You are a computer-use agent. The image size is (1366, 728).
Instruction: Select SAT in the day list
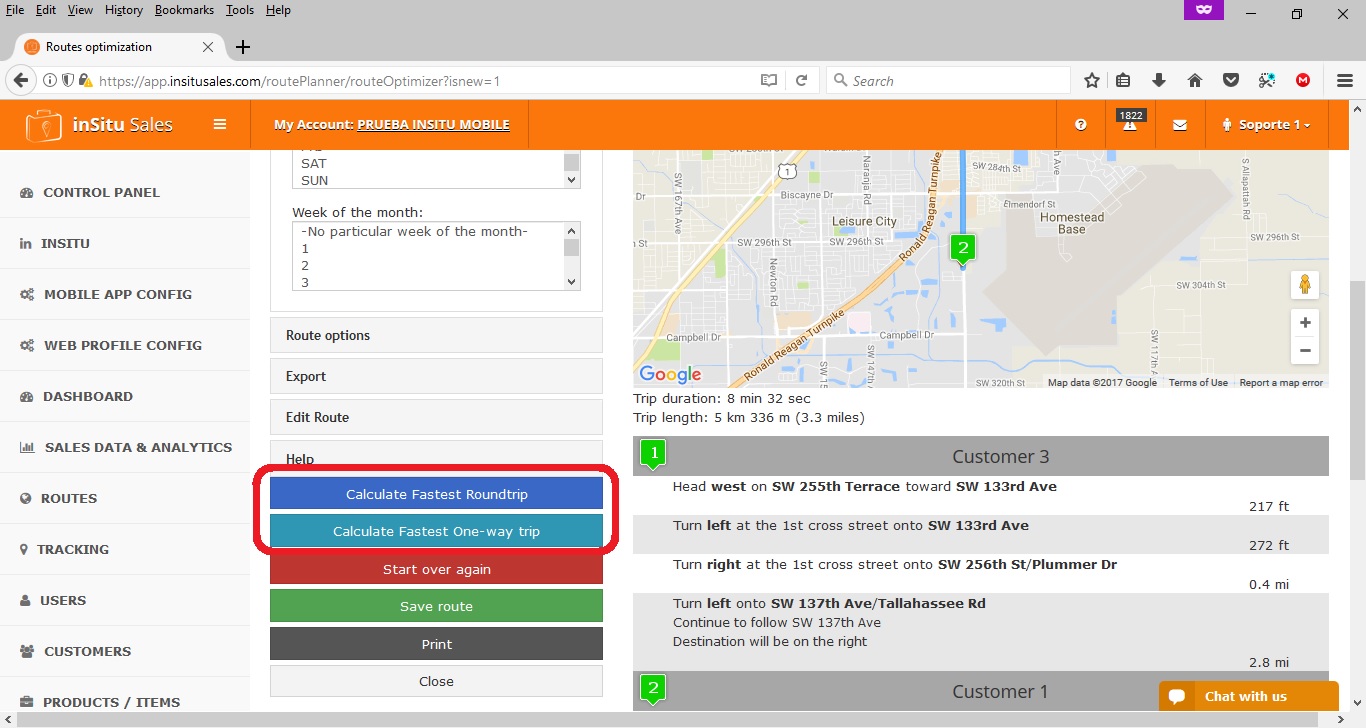click(x=314, y=163)
